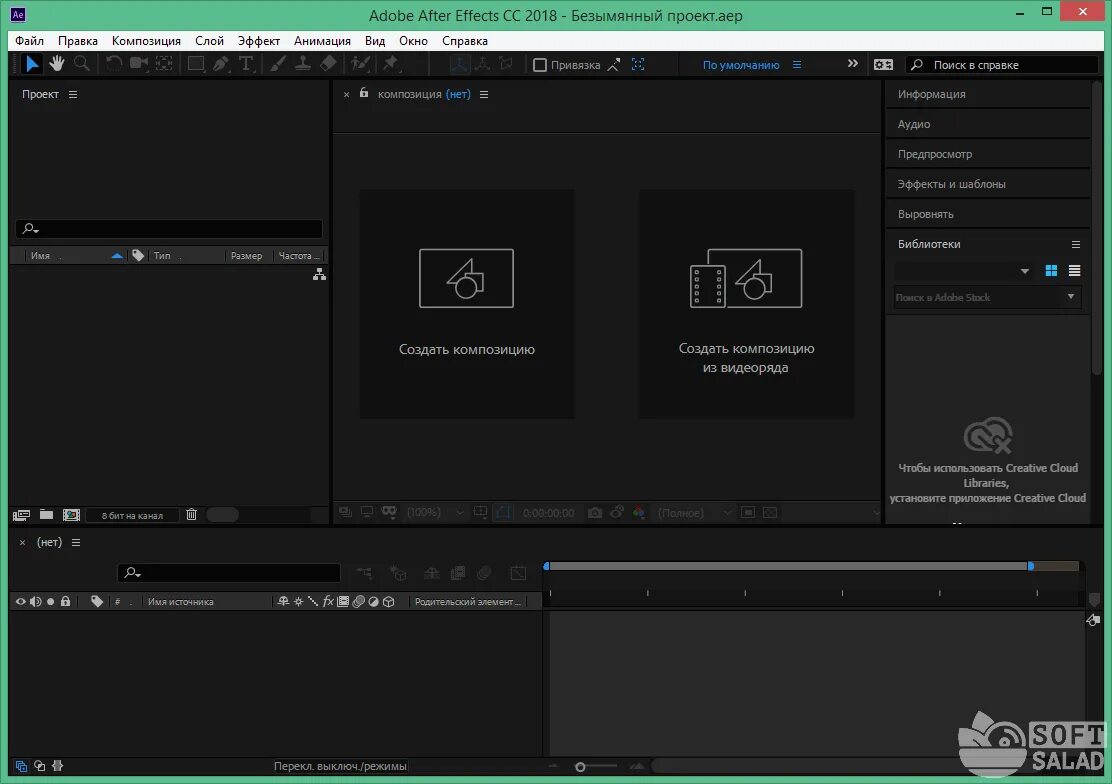Toggle the layer lock icon on composition tab
Screen dimensions: 1112x784
(x=364, y=93)
